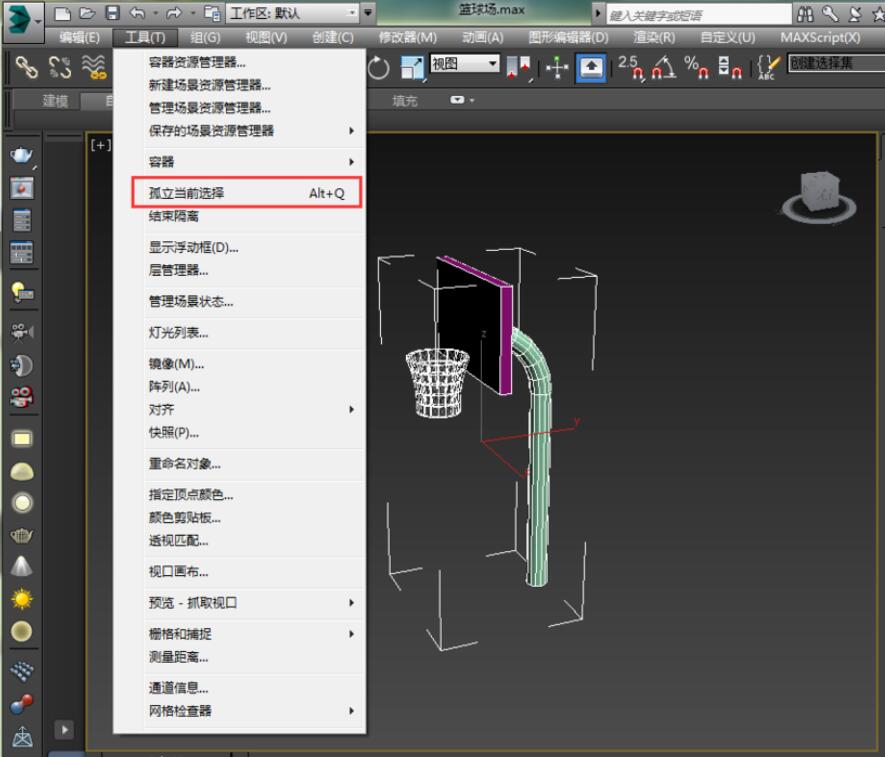
Task: Click the video camera icon in left sidebar
Action: (x=22, y=331)
